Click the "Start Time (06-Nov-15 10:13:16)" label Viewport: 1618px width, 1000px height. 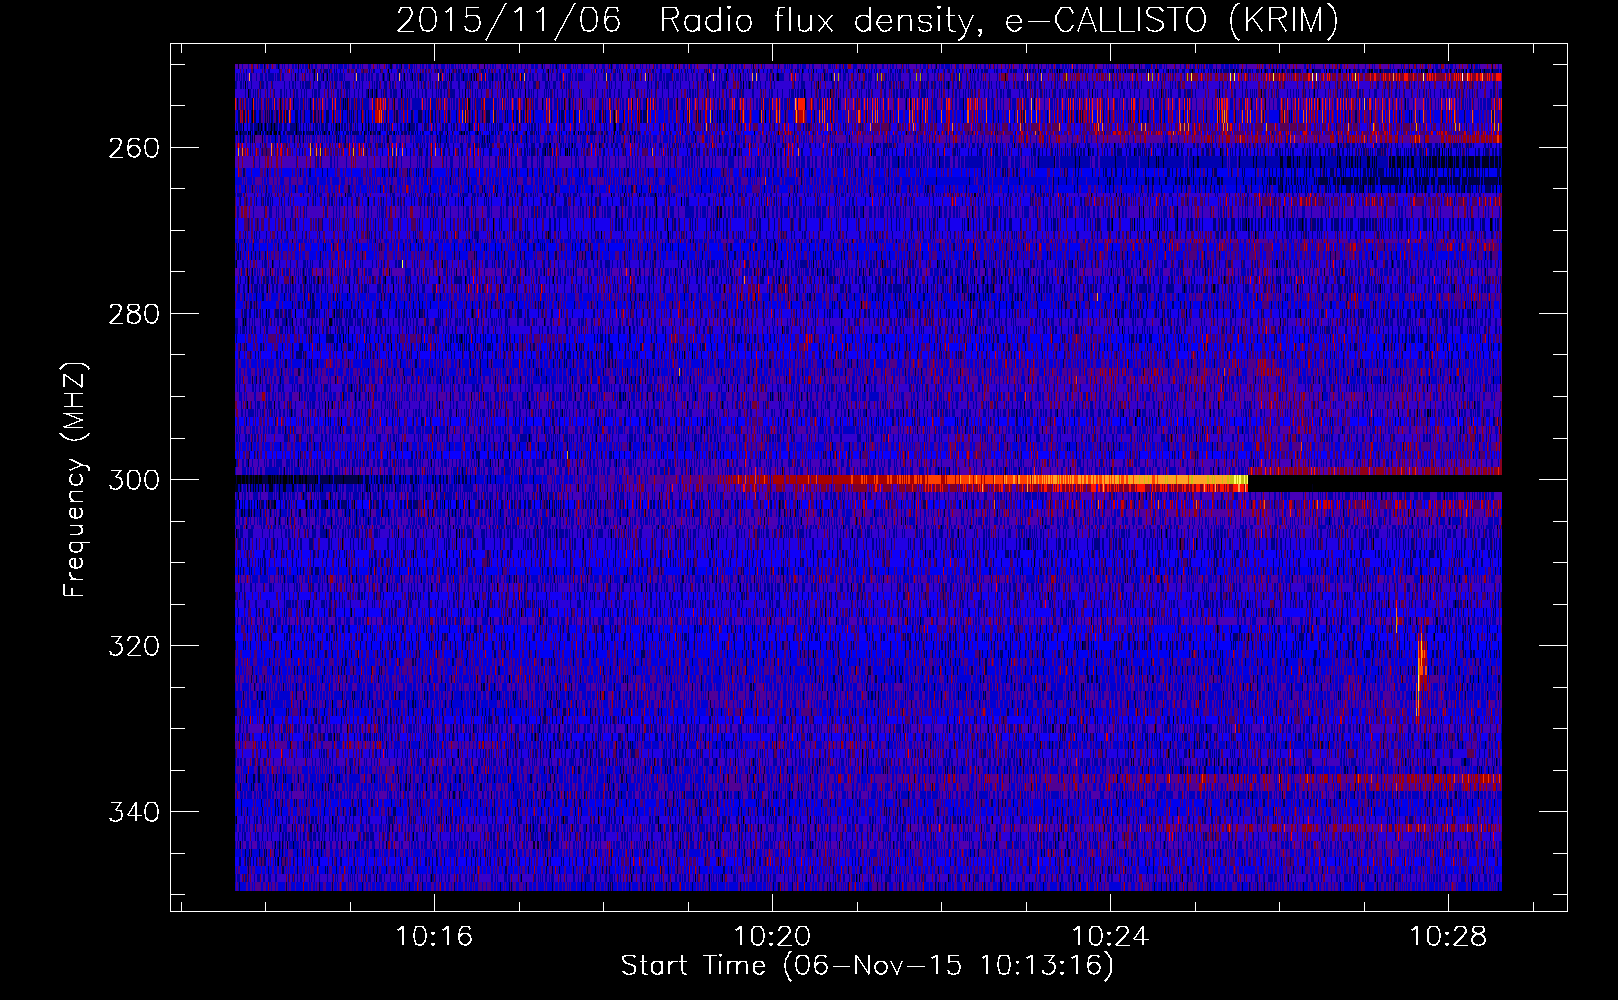point(867,966)
